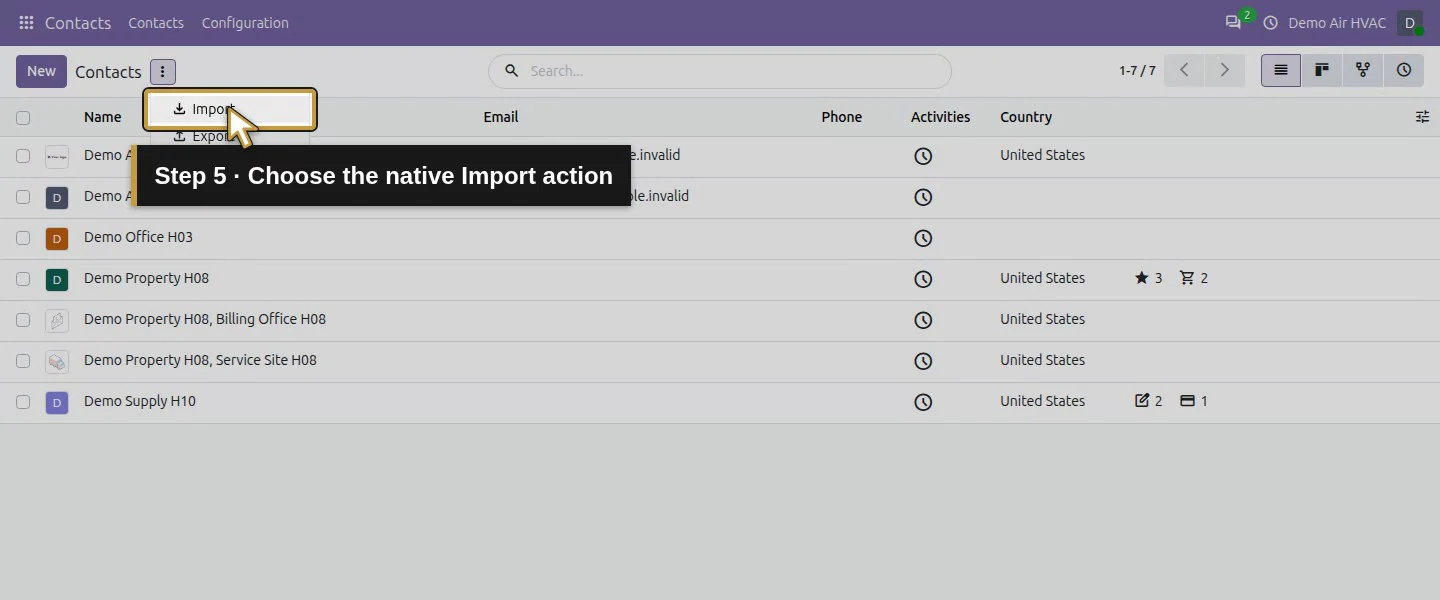The height and width of the screenshot is (600, 1440).
Task: Open the optional columns adjust icon
Action: (1422, 117)
